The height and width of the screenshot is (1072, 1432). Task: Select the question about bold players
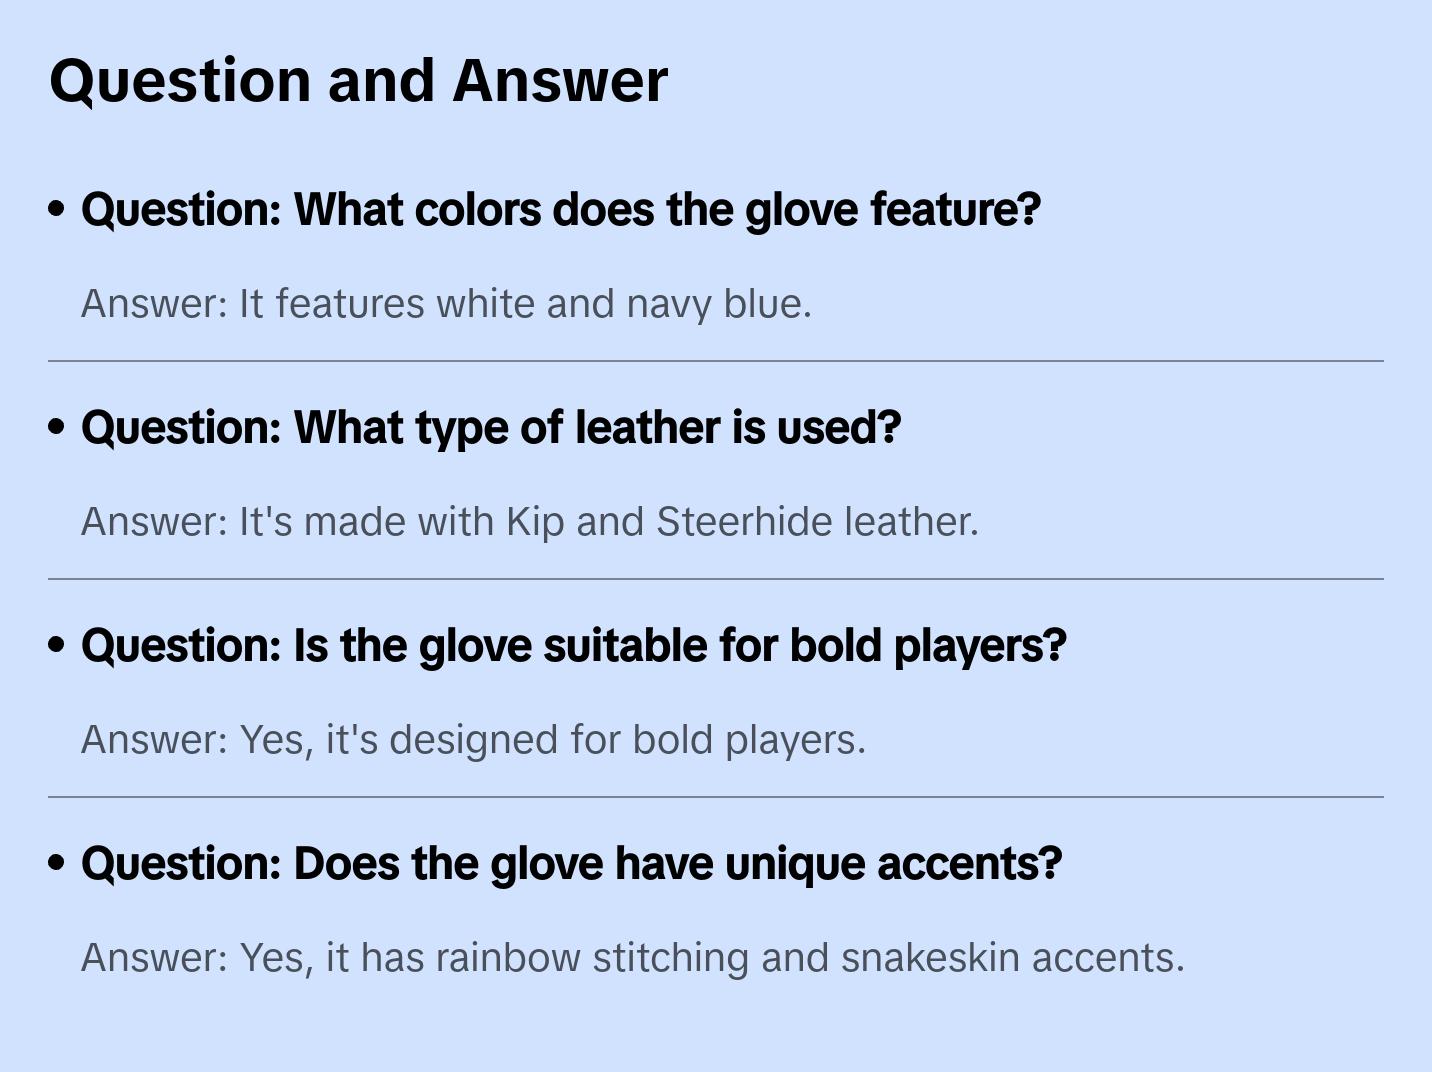(574, 646)
